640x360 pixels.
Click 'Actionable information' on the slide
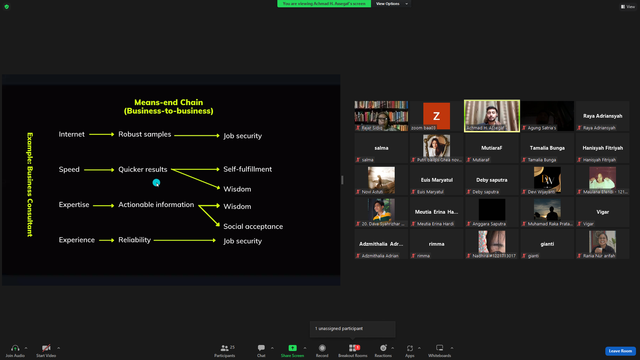tap(156, 204)
